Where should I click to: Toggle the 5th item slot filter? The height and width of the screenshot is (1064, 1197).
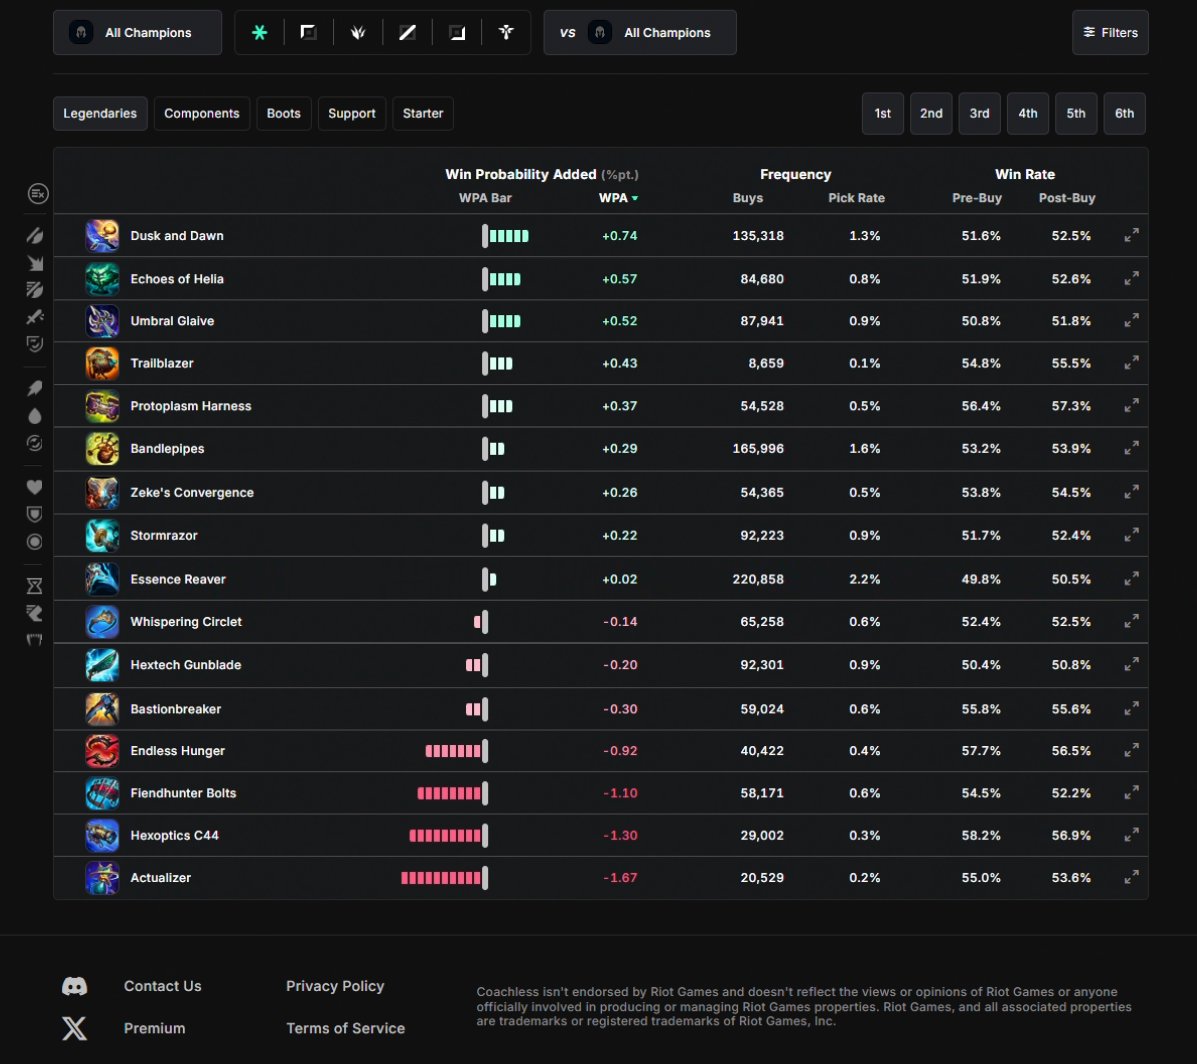tap(1076, 113)
